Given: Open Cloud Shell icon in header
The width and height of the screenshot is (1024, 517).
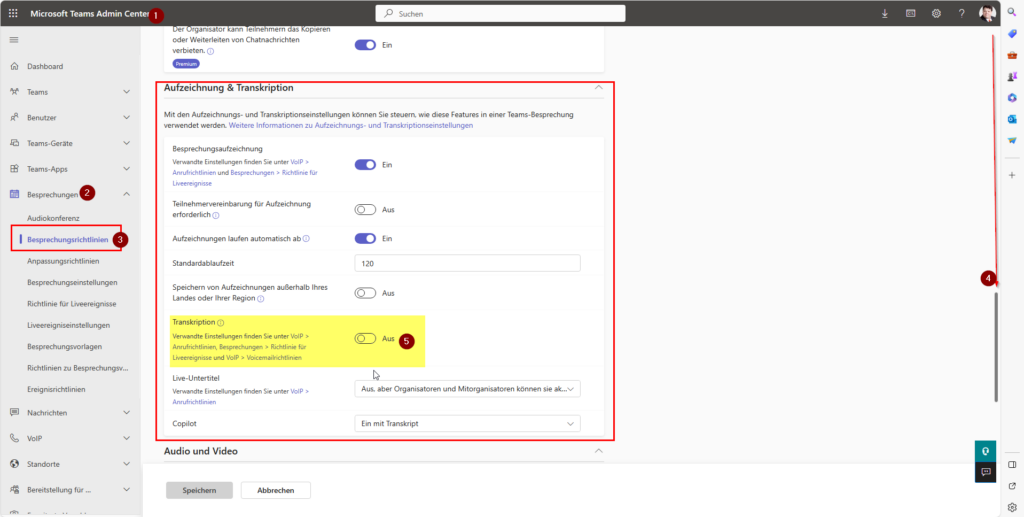Looking at the screenshot, I should [x=910, y=13].
